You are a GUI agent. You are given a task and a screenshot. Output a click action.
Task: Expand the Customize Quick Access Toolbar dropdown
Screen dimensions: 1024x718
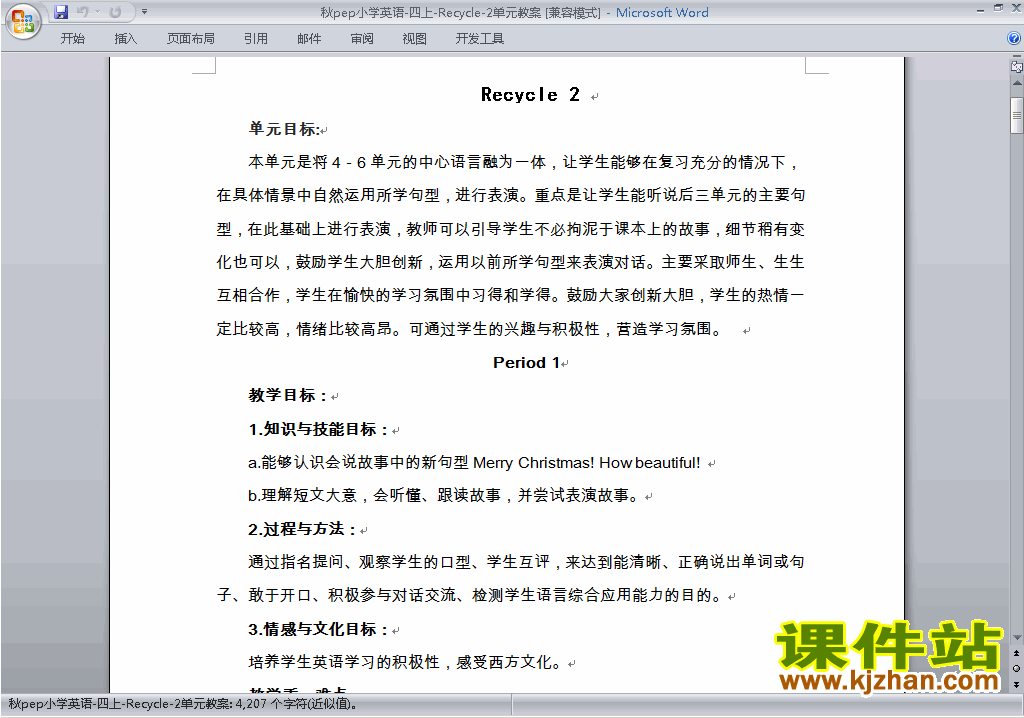[x=144, y=12]
